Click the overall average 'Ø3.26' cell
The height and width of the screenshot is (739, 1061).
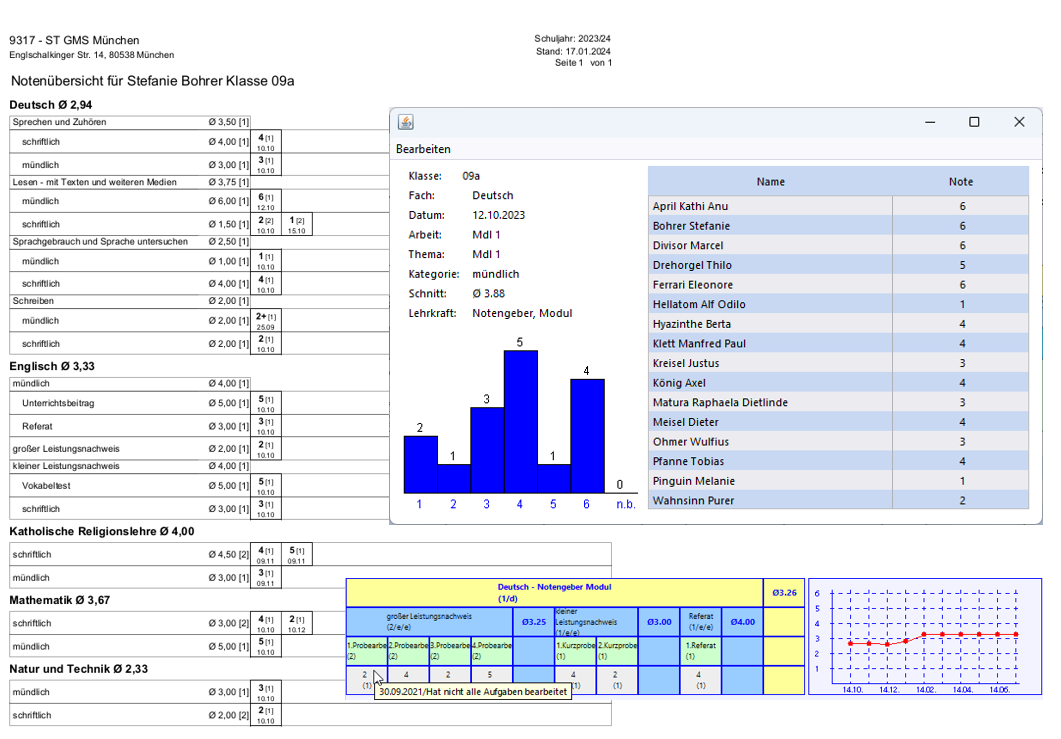(784, 593)
